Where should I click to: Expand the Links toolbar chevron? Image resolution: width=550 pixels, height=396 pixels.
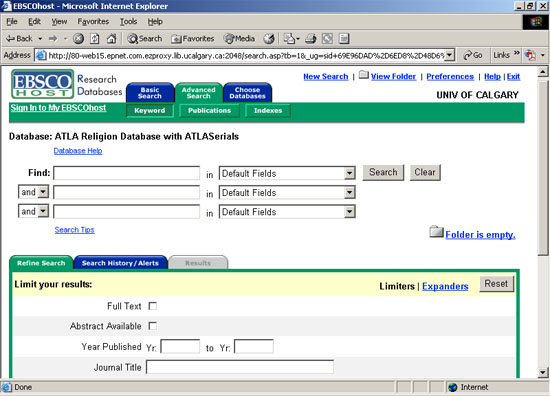pyautogui.click(x=517, y=53)
